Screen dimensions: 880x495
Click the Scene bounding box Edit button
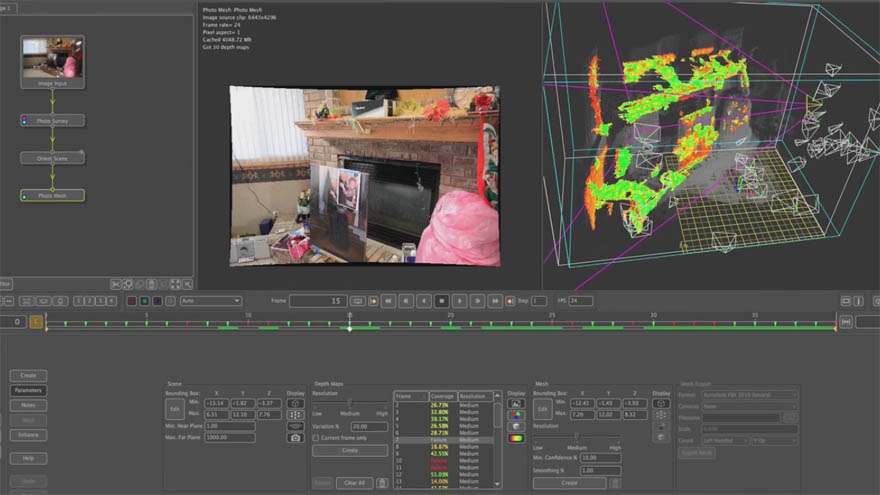tap(175, 409)
